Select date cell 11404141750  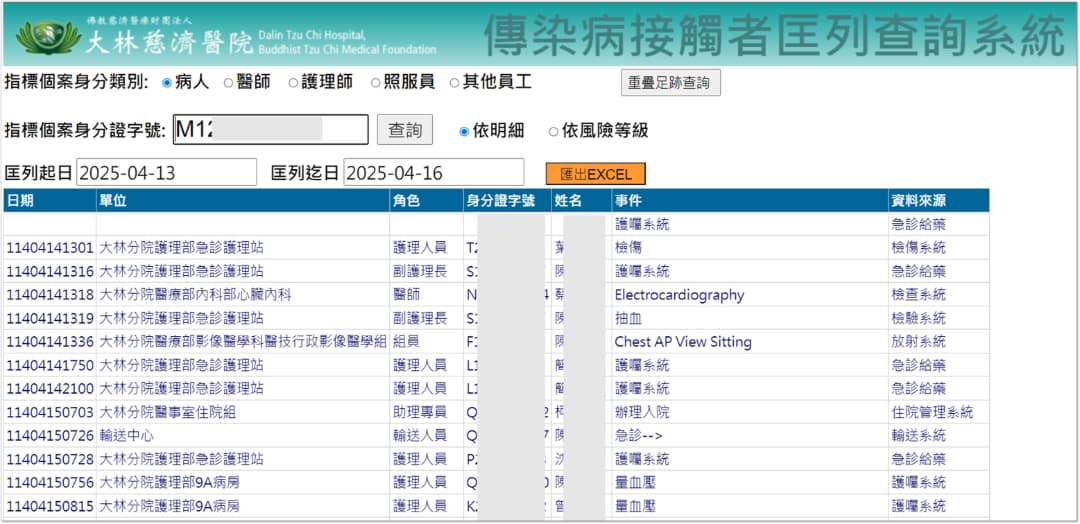[x=50, y=365]
